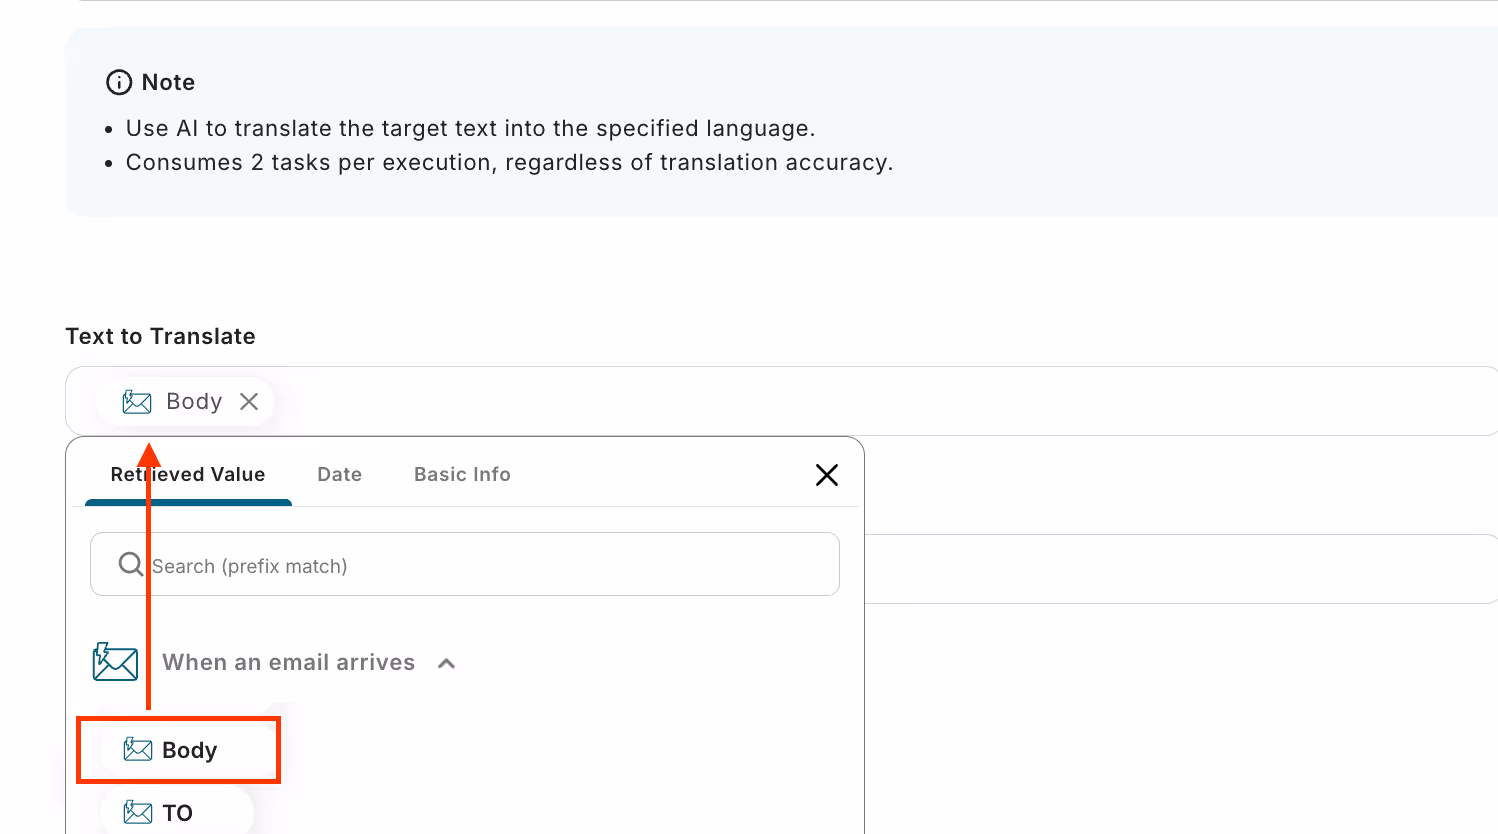Click the envelope icon next to TO
Image resolution: width=1498 pixels, height=834 pixels.
[138, 812]
